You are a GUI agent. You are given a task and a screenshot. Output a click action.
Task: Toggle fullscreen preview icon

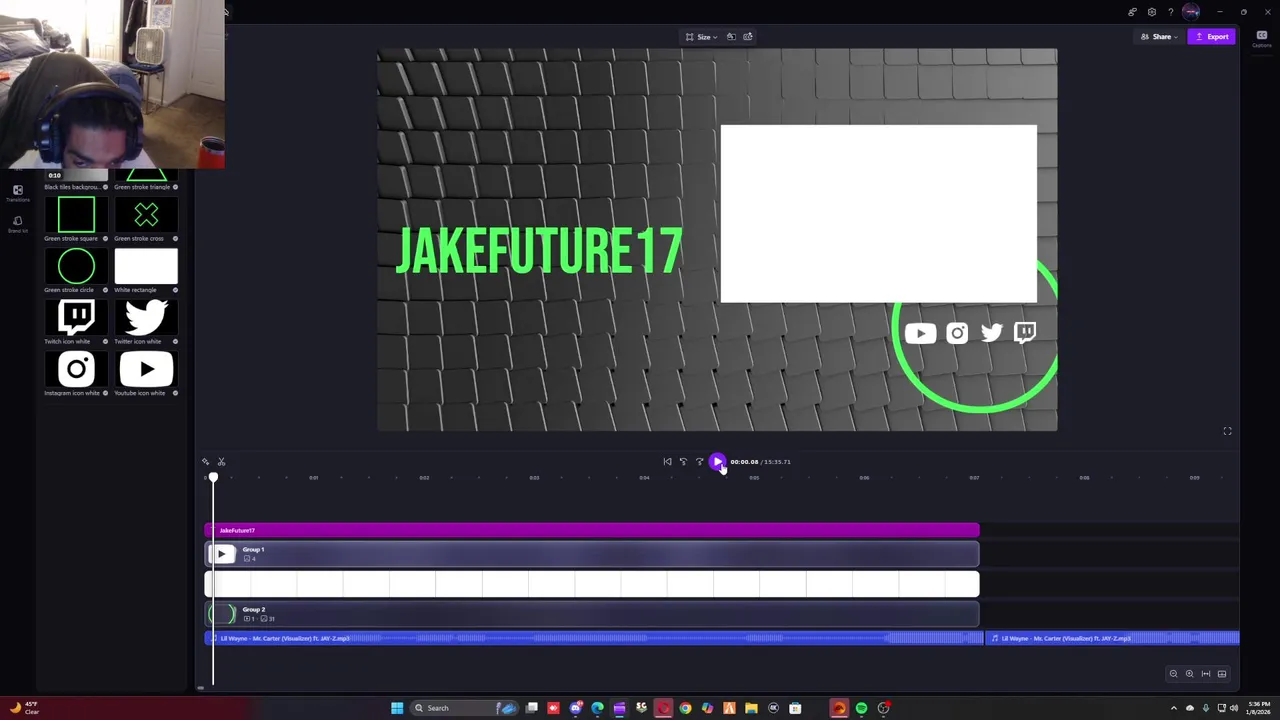tap(1227, 431)
